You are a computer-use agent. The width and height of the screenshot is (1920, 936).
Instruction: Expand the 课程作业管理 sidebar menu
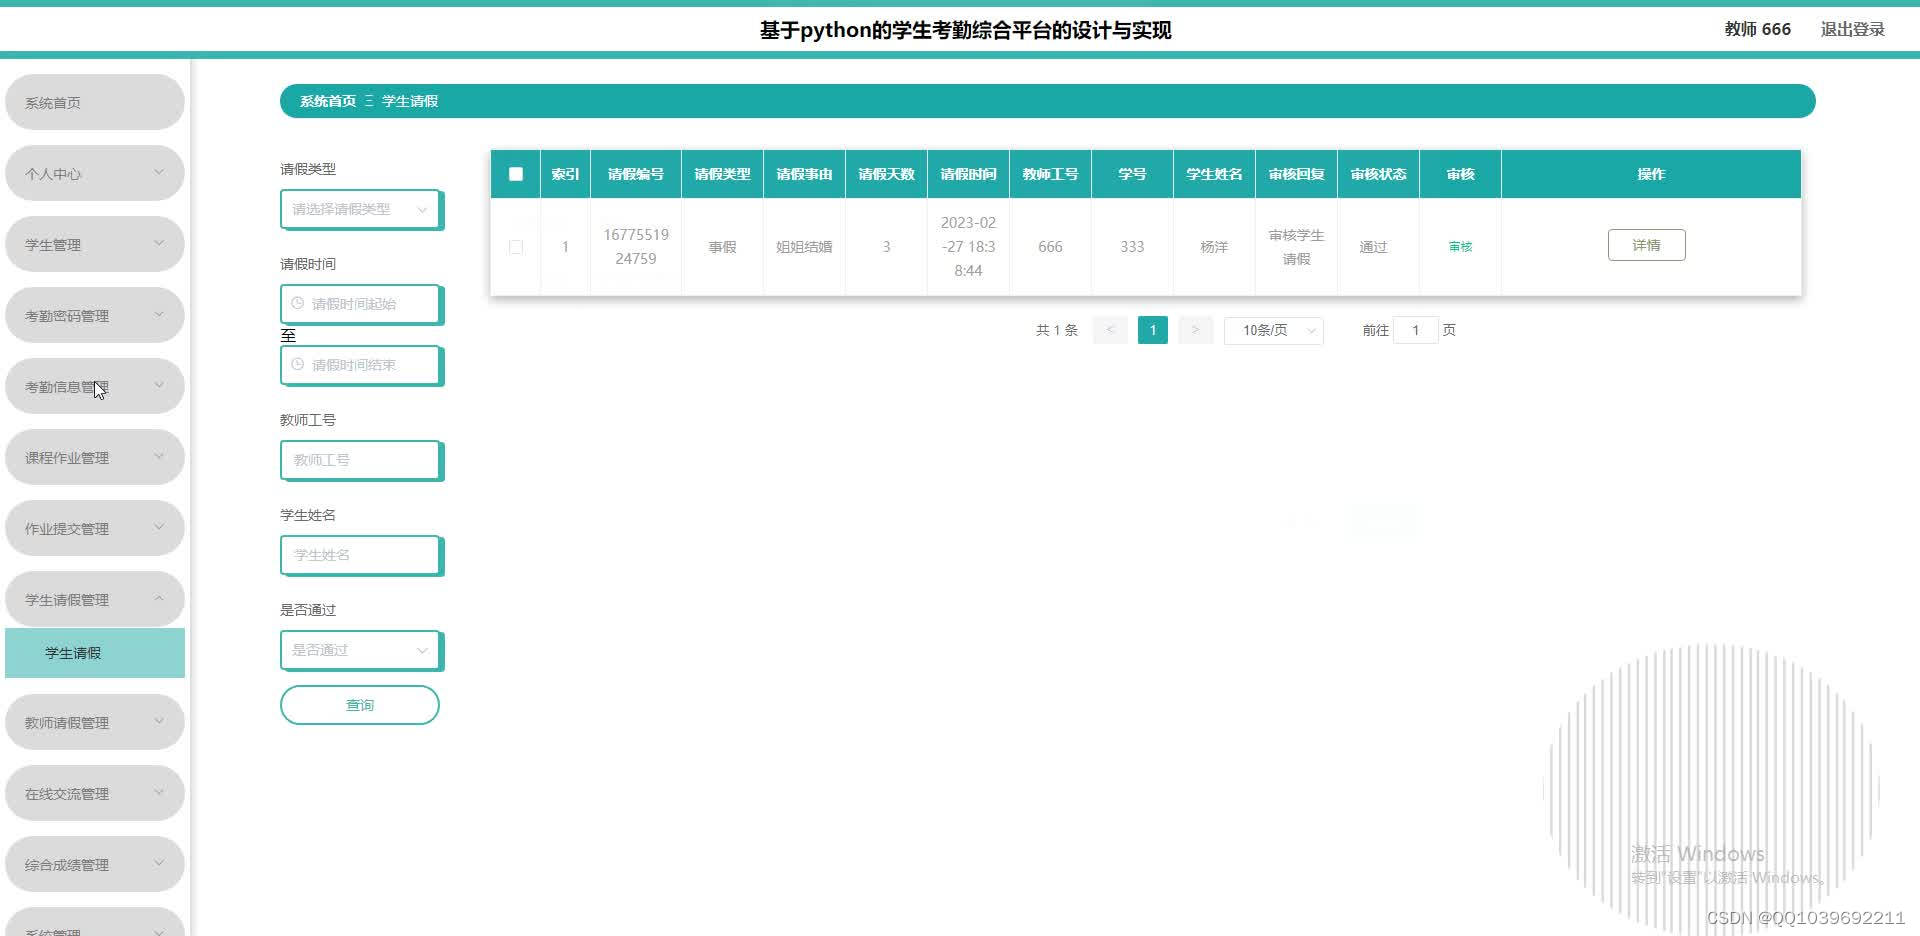pyautogui.click(x=95, y=457)
